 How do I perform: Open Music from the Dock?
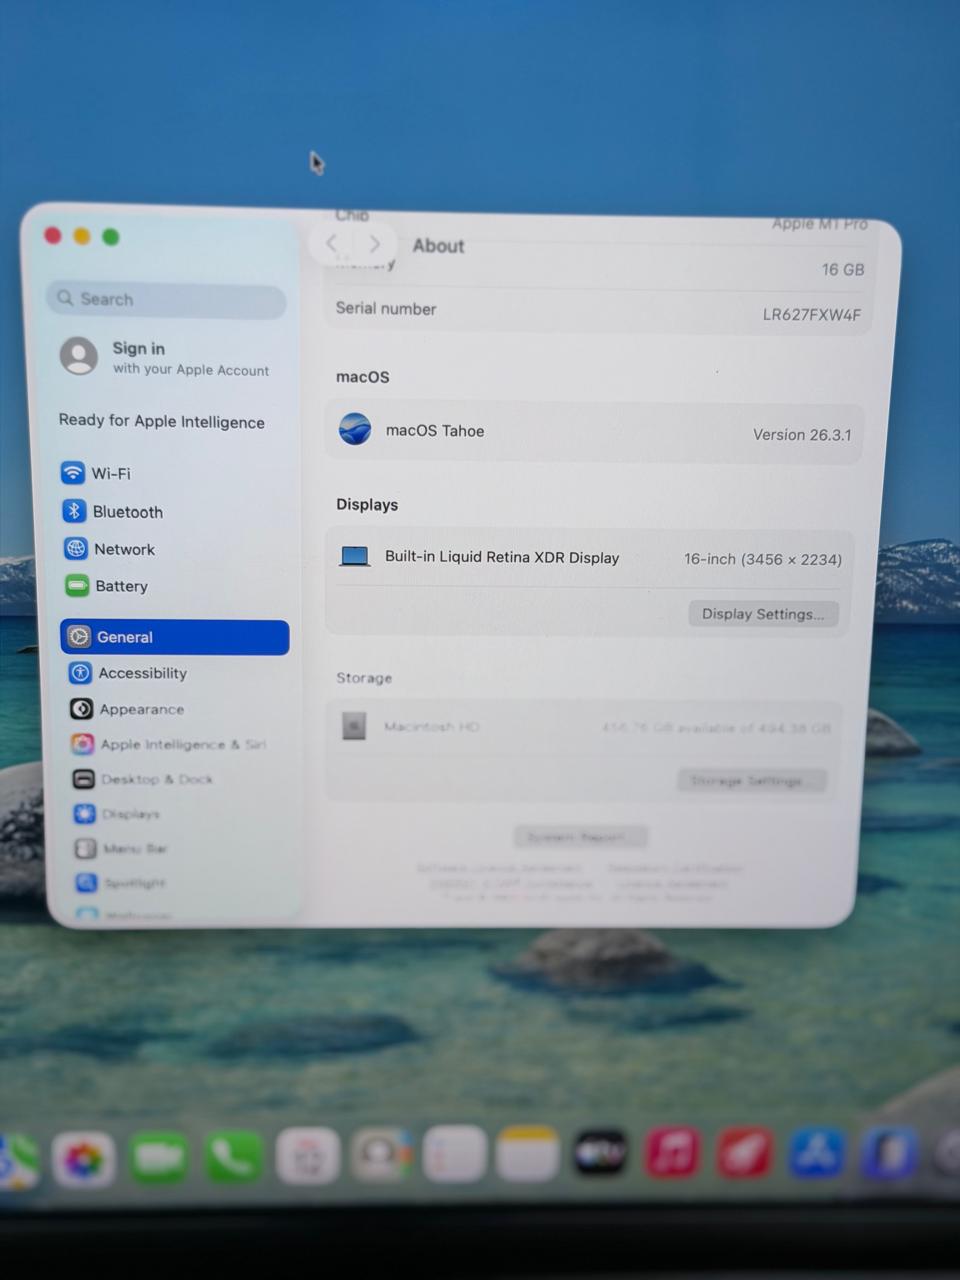click(672, 1152)
